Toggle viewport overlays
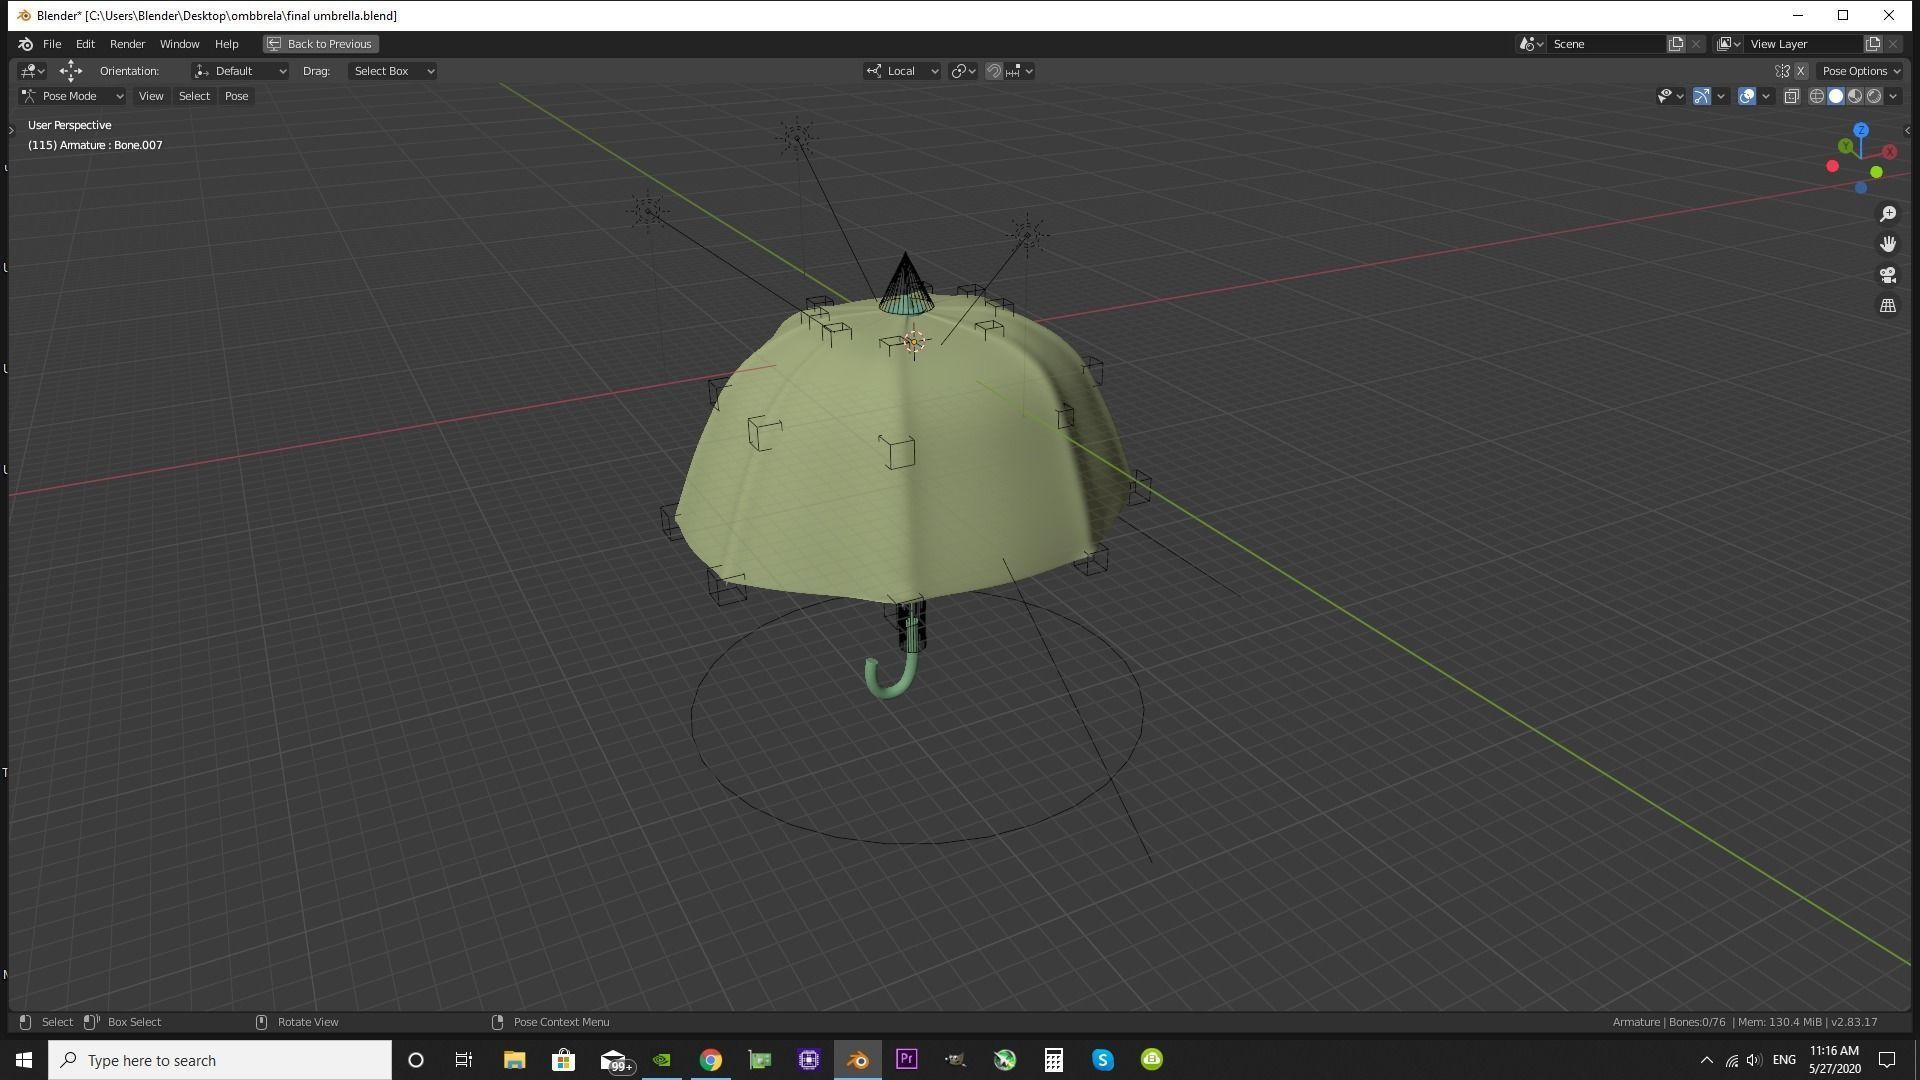This screenshot has width=1920, height=1080. (x=1746, y=96)
